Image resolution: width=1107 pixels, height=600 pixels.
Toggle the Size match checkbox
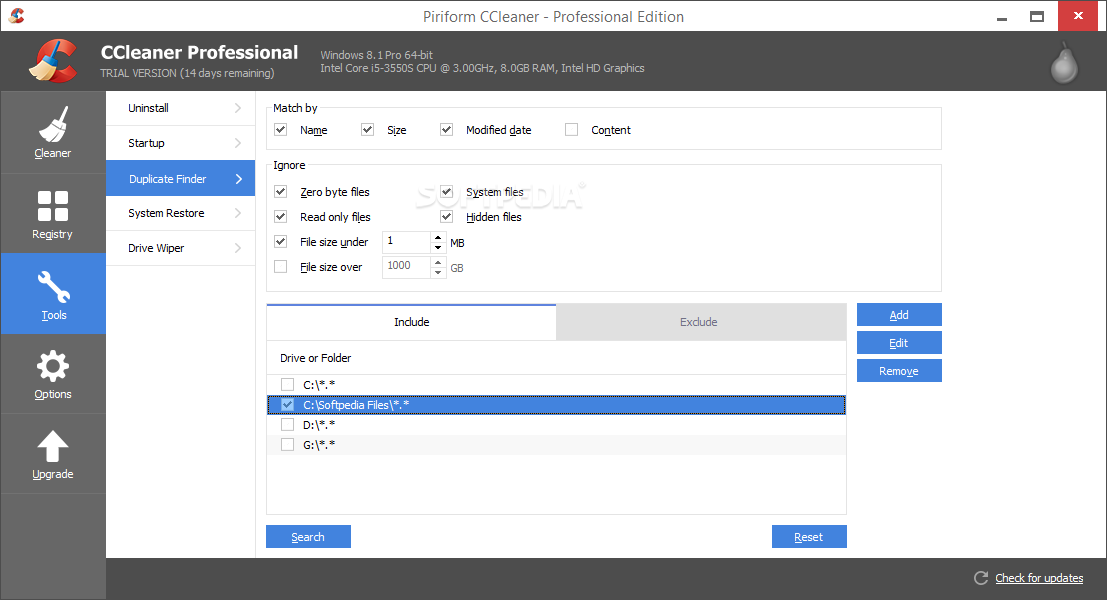(367, 130)
